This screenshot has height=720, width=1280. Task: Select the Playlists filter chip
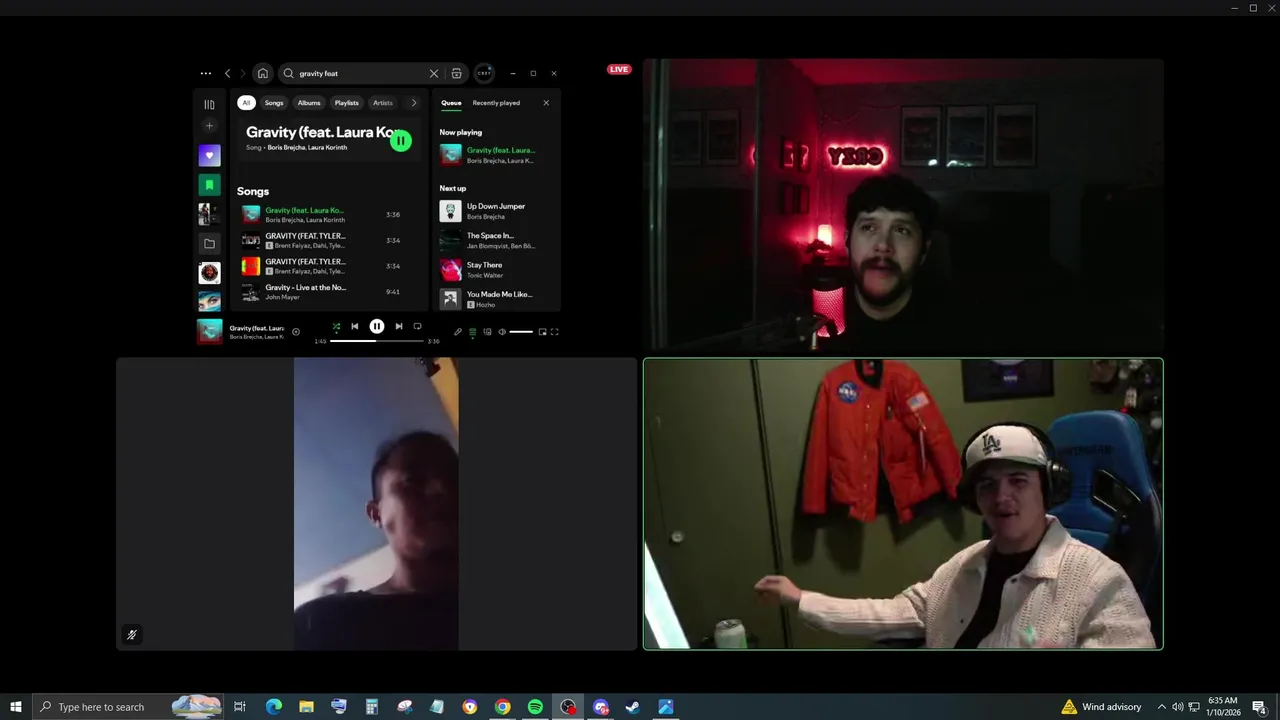pyautogui.click(x=346, y=103)
